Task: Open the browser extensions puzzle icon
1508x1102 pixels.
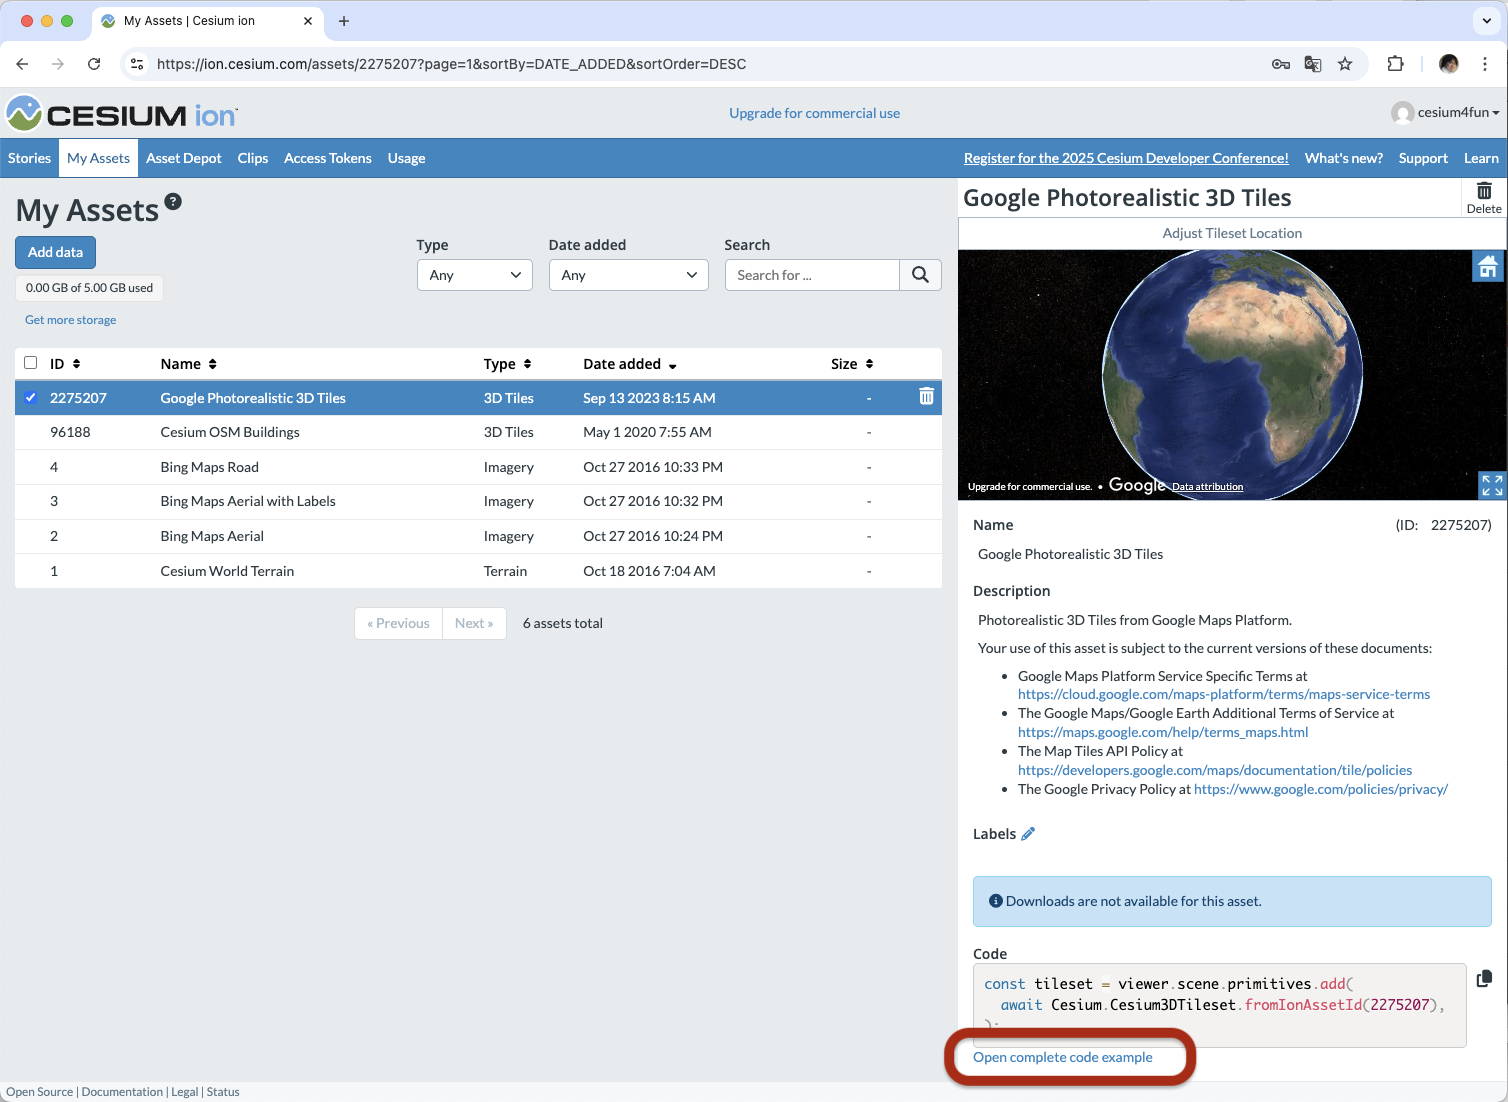Action: pyautogui.click(x=1396, y=64)
